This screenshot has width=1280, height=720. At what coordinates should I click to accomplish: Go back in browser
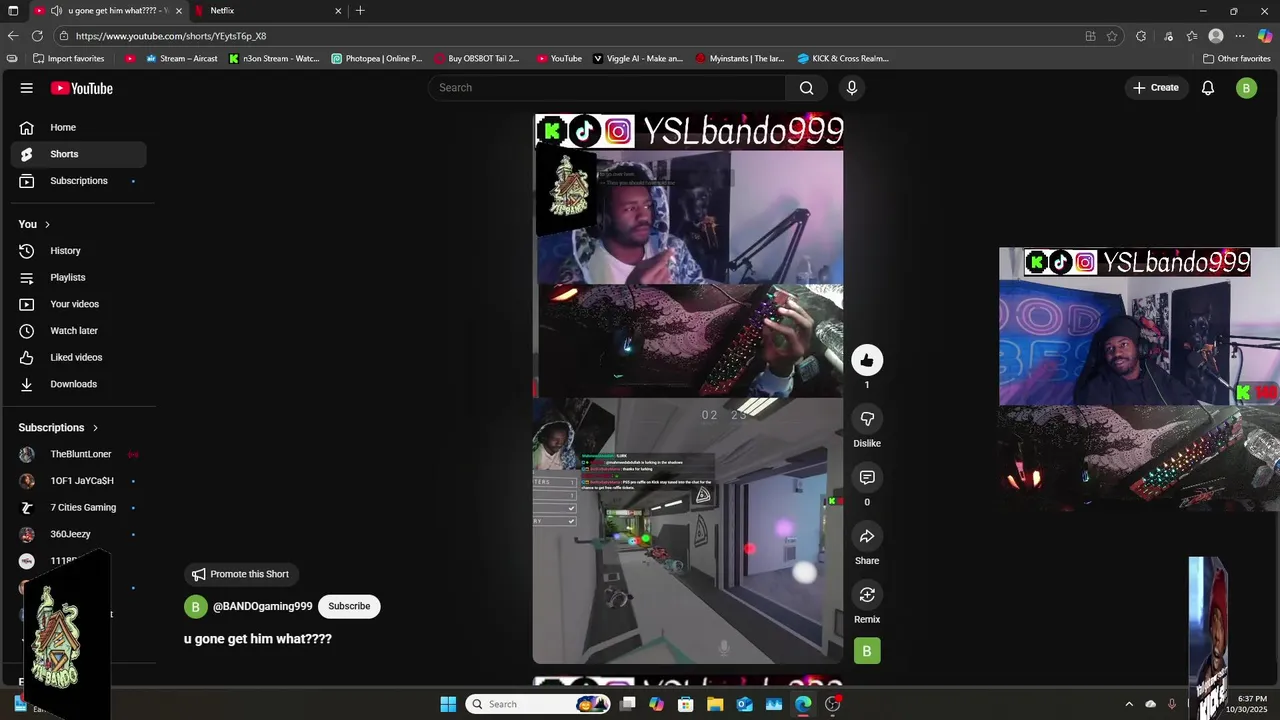pos(13,36)
